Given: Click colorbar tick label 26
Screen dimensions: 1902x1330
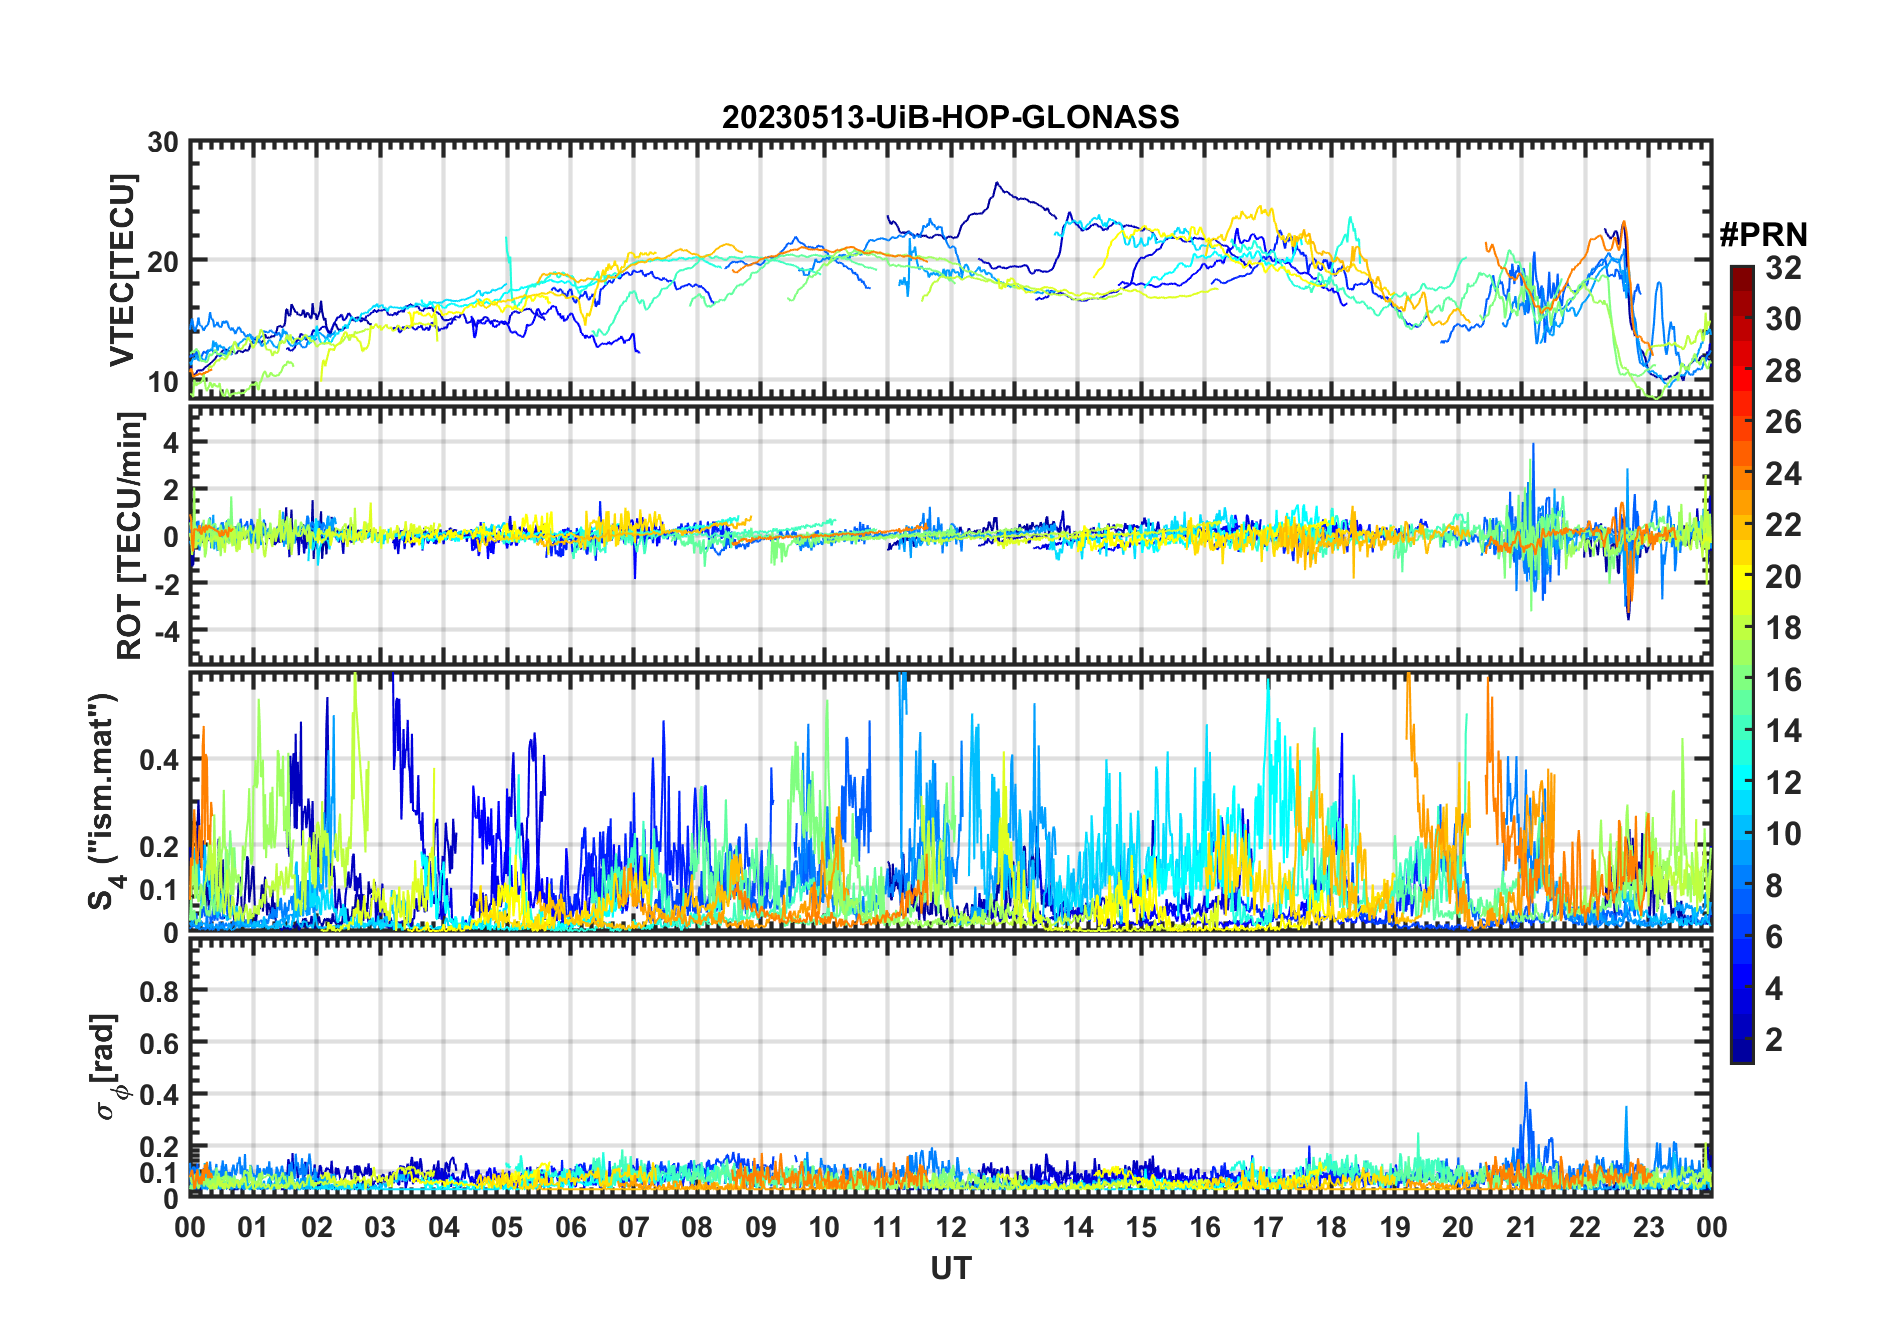Looking at the screenshot, I should pyautogui.click(x=1783, y=422).
